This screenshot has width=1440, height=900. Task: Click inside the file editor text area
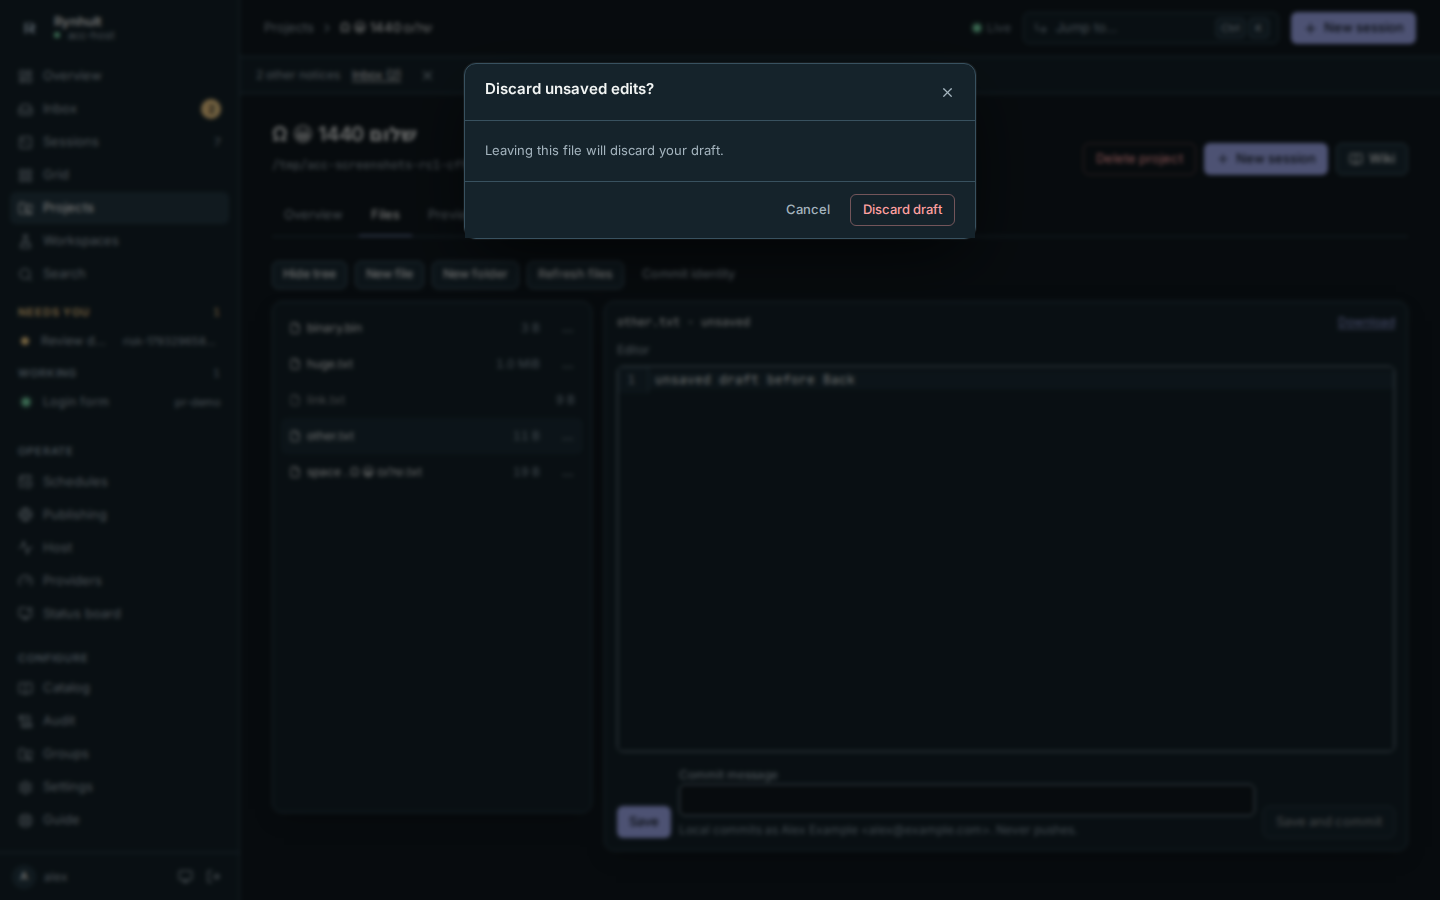[1006, 559]
